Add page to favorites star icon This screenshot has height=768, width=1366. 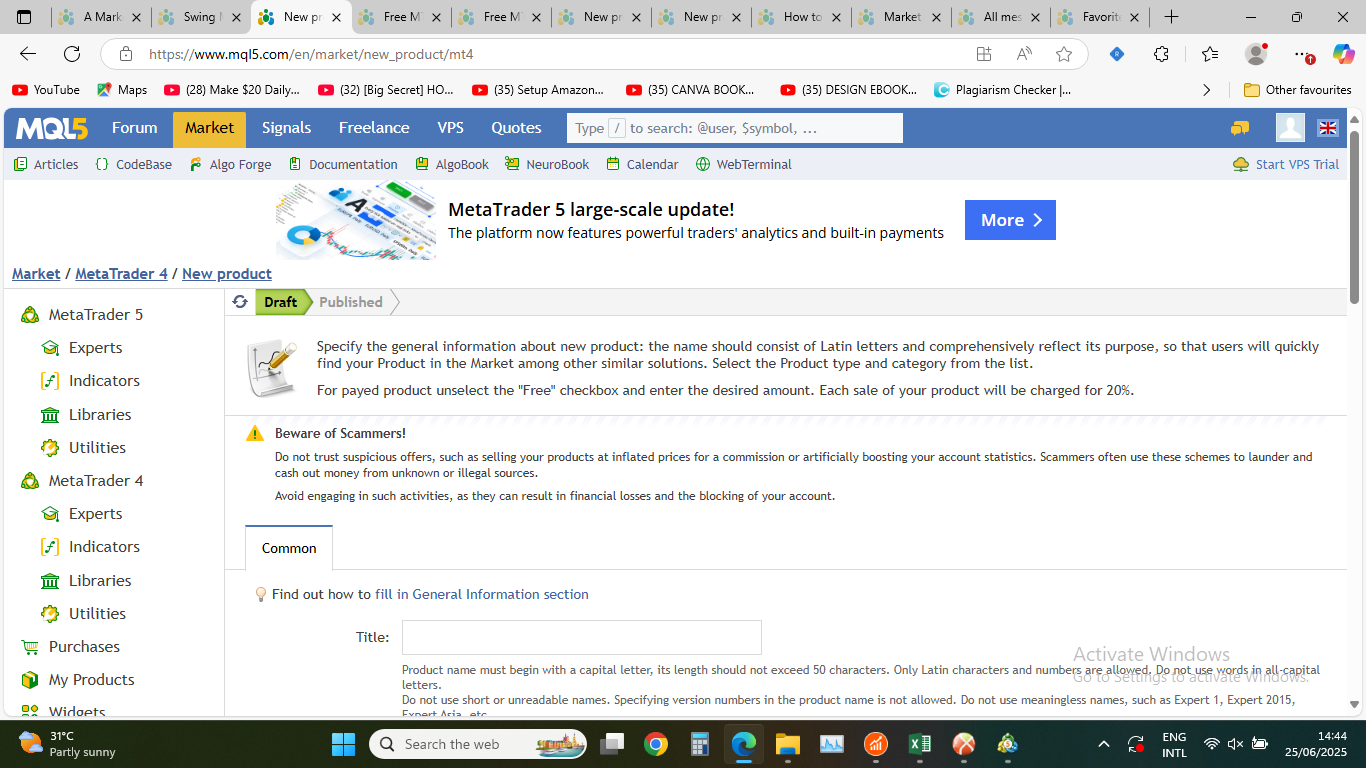(1064, 54)
